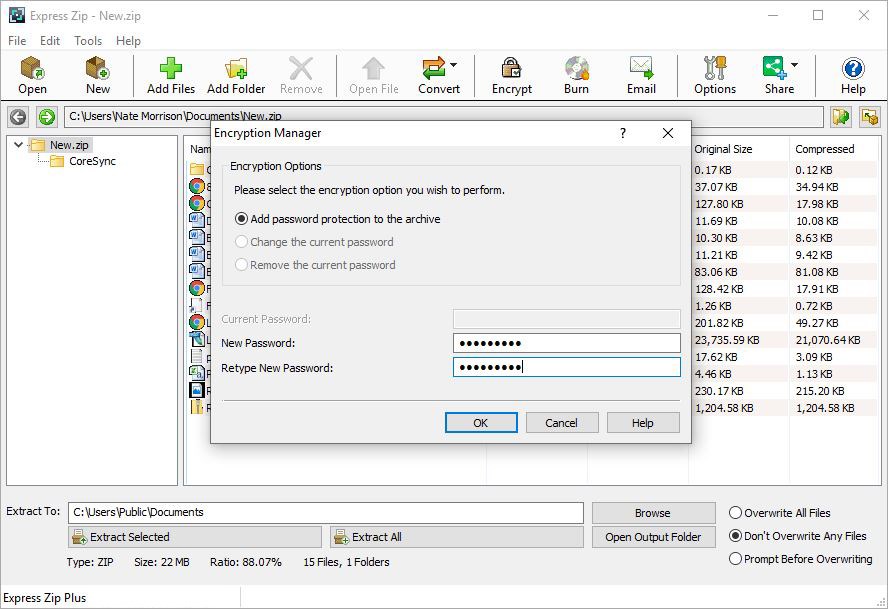Click the question mark in Encryption Manager title
The height and width of the screenshot is (609, 888).
(623, 133)
